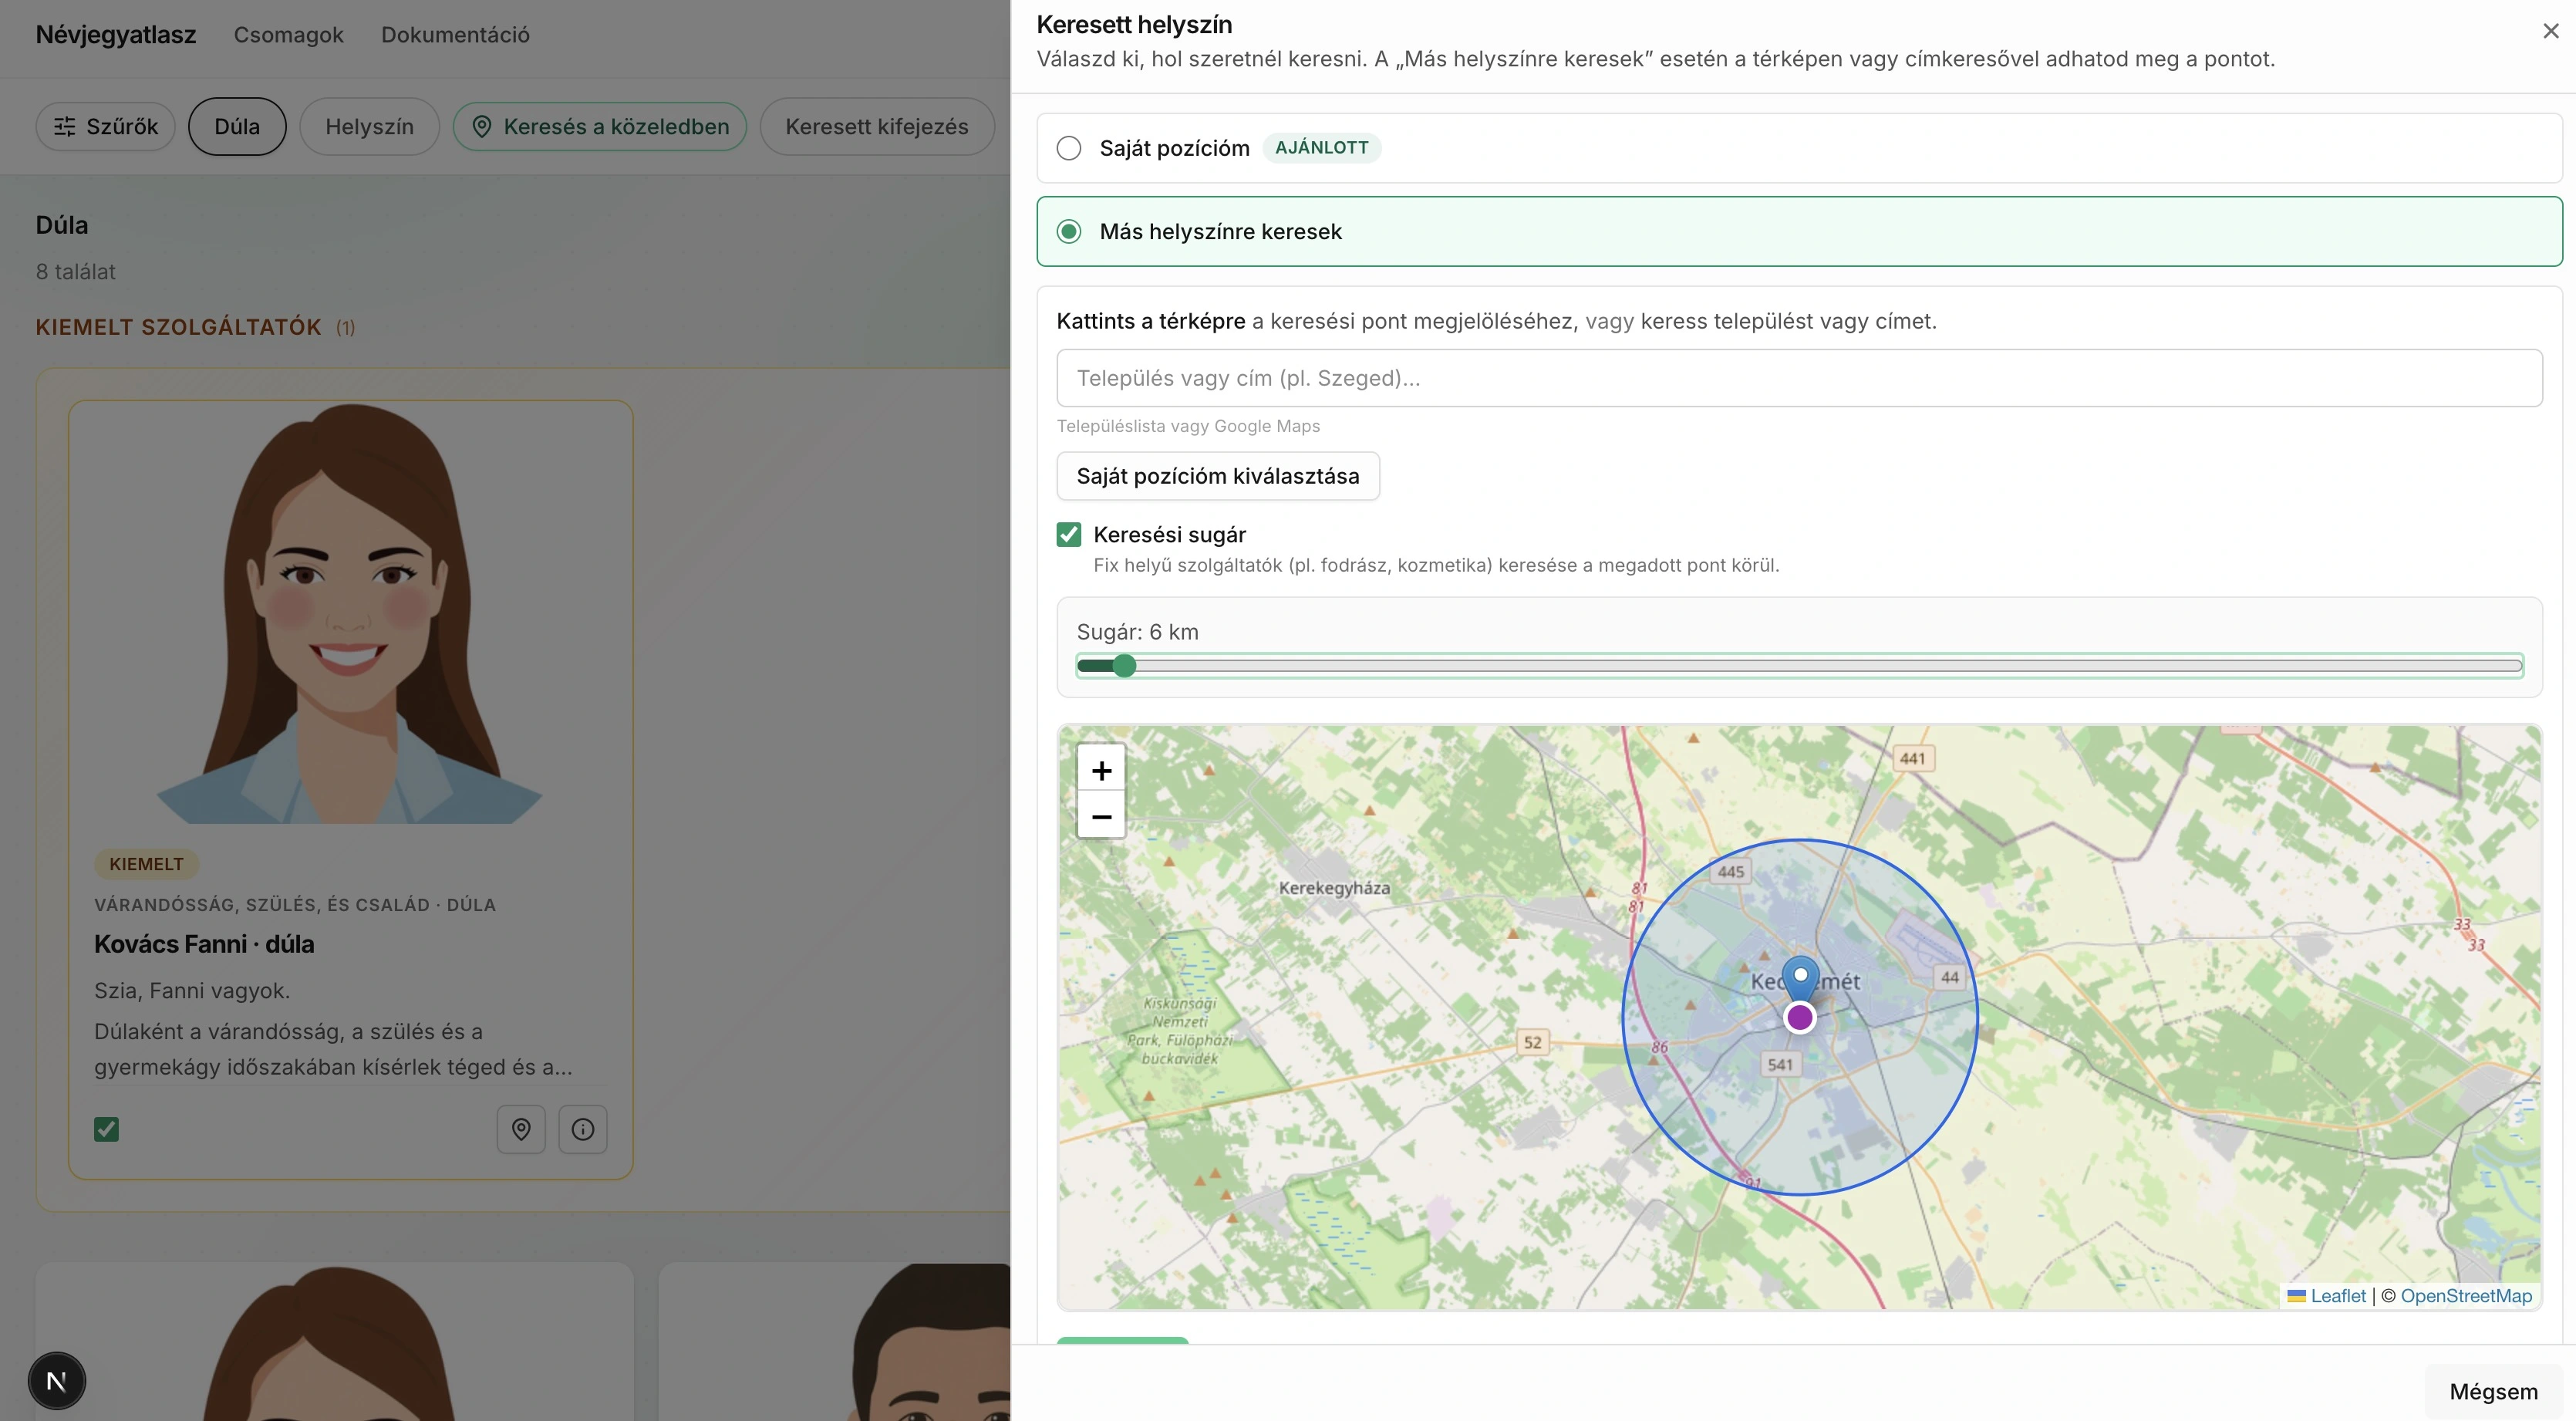This screenshot has width=2576, height=1421.
Task: Click the Sugár radius slider handle
Action: [x=1124, y=666]
